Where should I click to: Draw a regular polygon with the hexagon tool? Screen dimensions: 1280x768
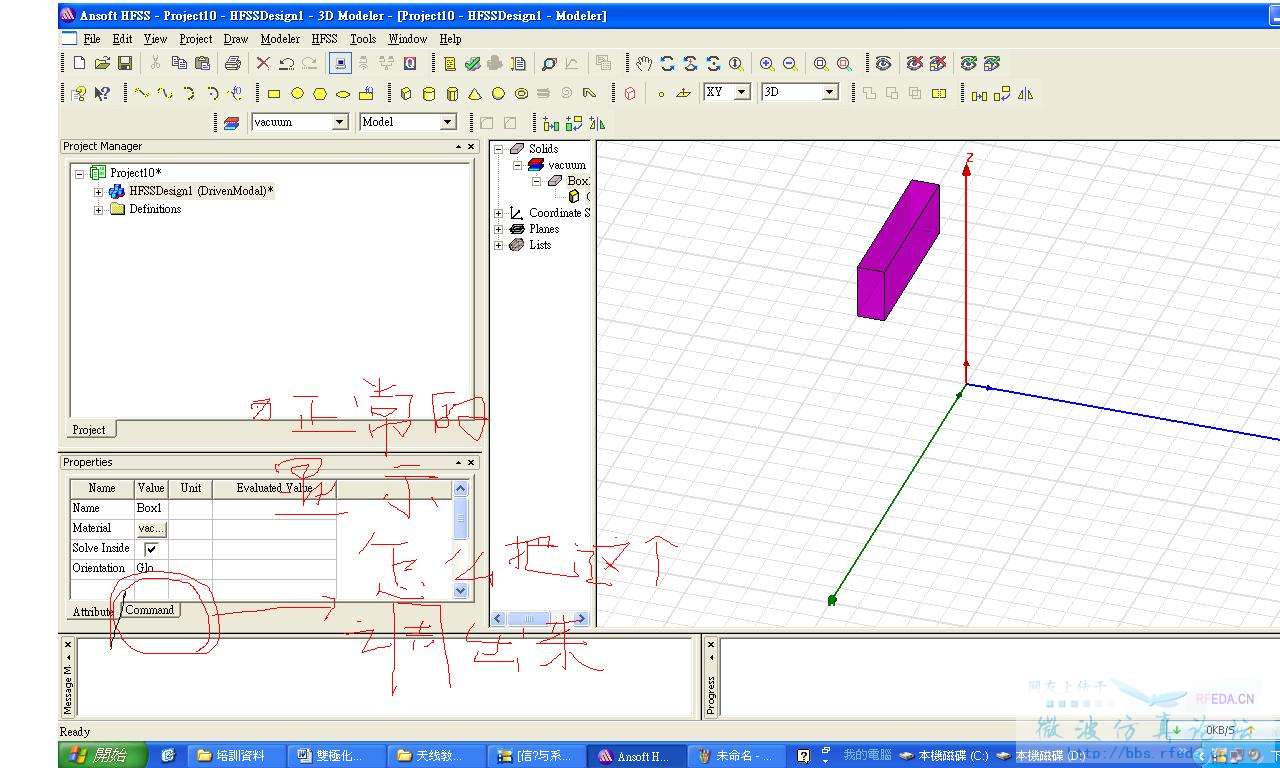pyautogui.click(x=320, y=93)
